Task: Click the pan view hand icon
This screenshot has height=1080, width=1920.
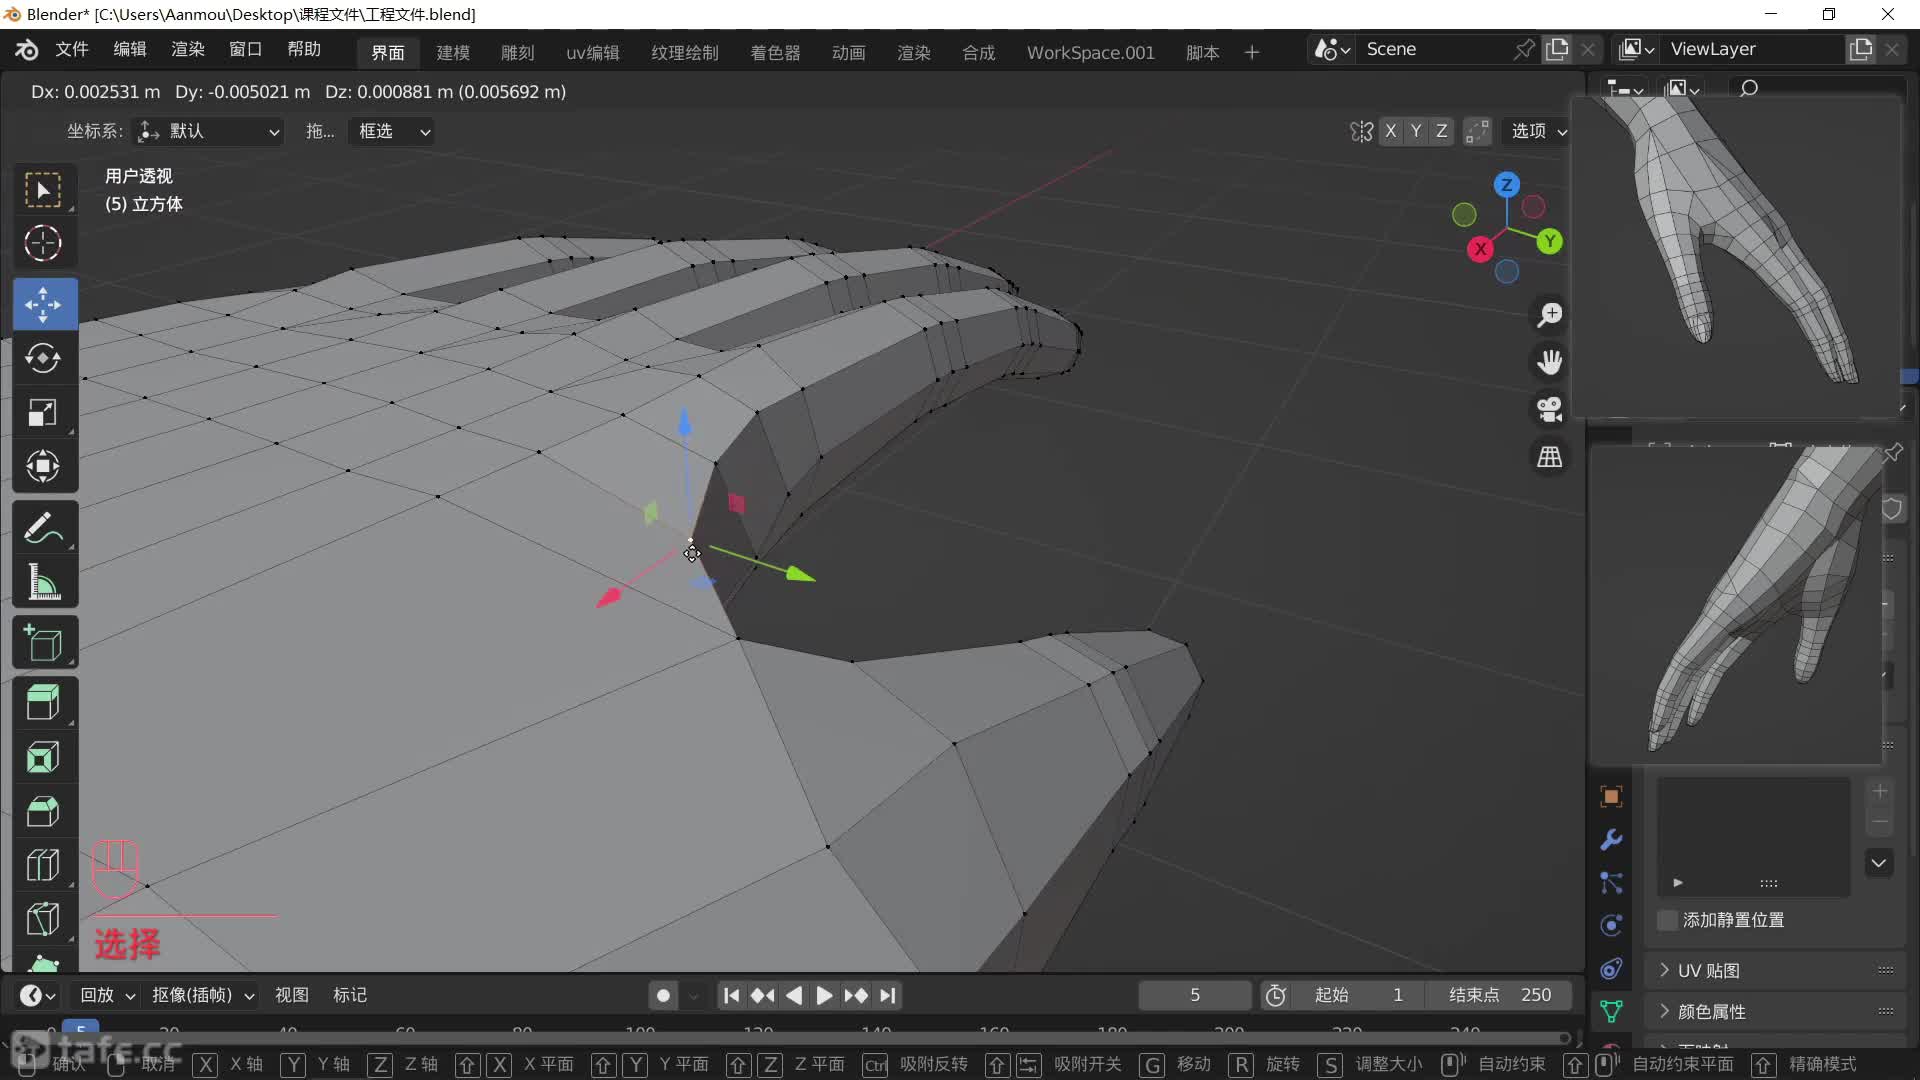Action: (1550, 362)
